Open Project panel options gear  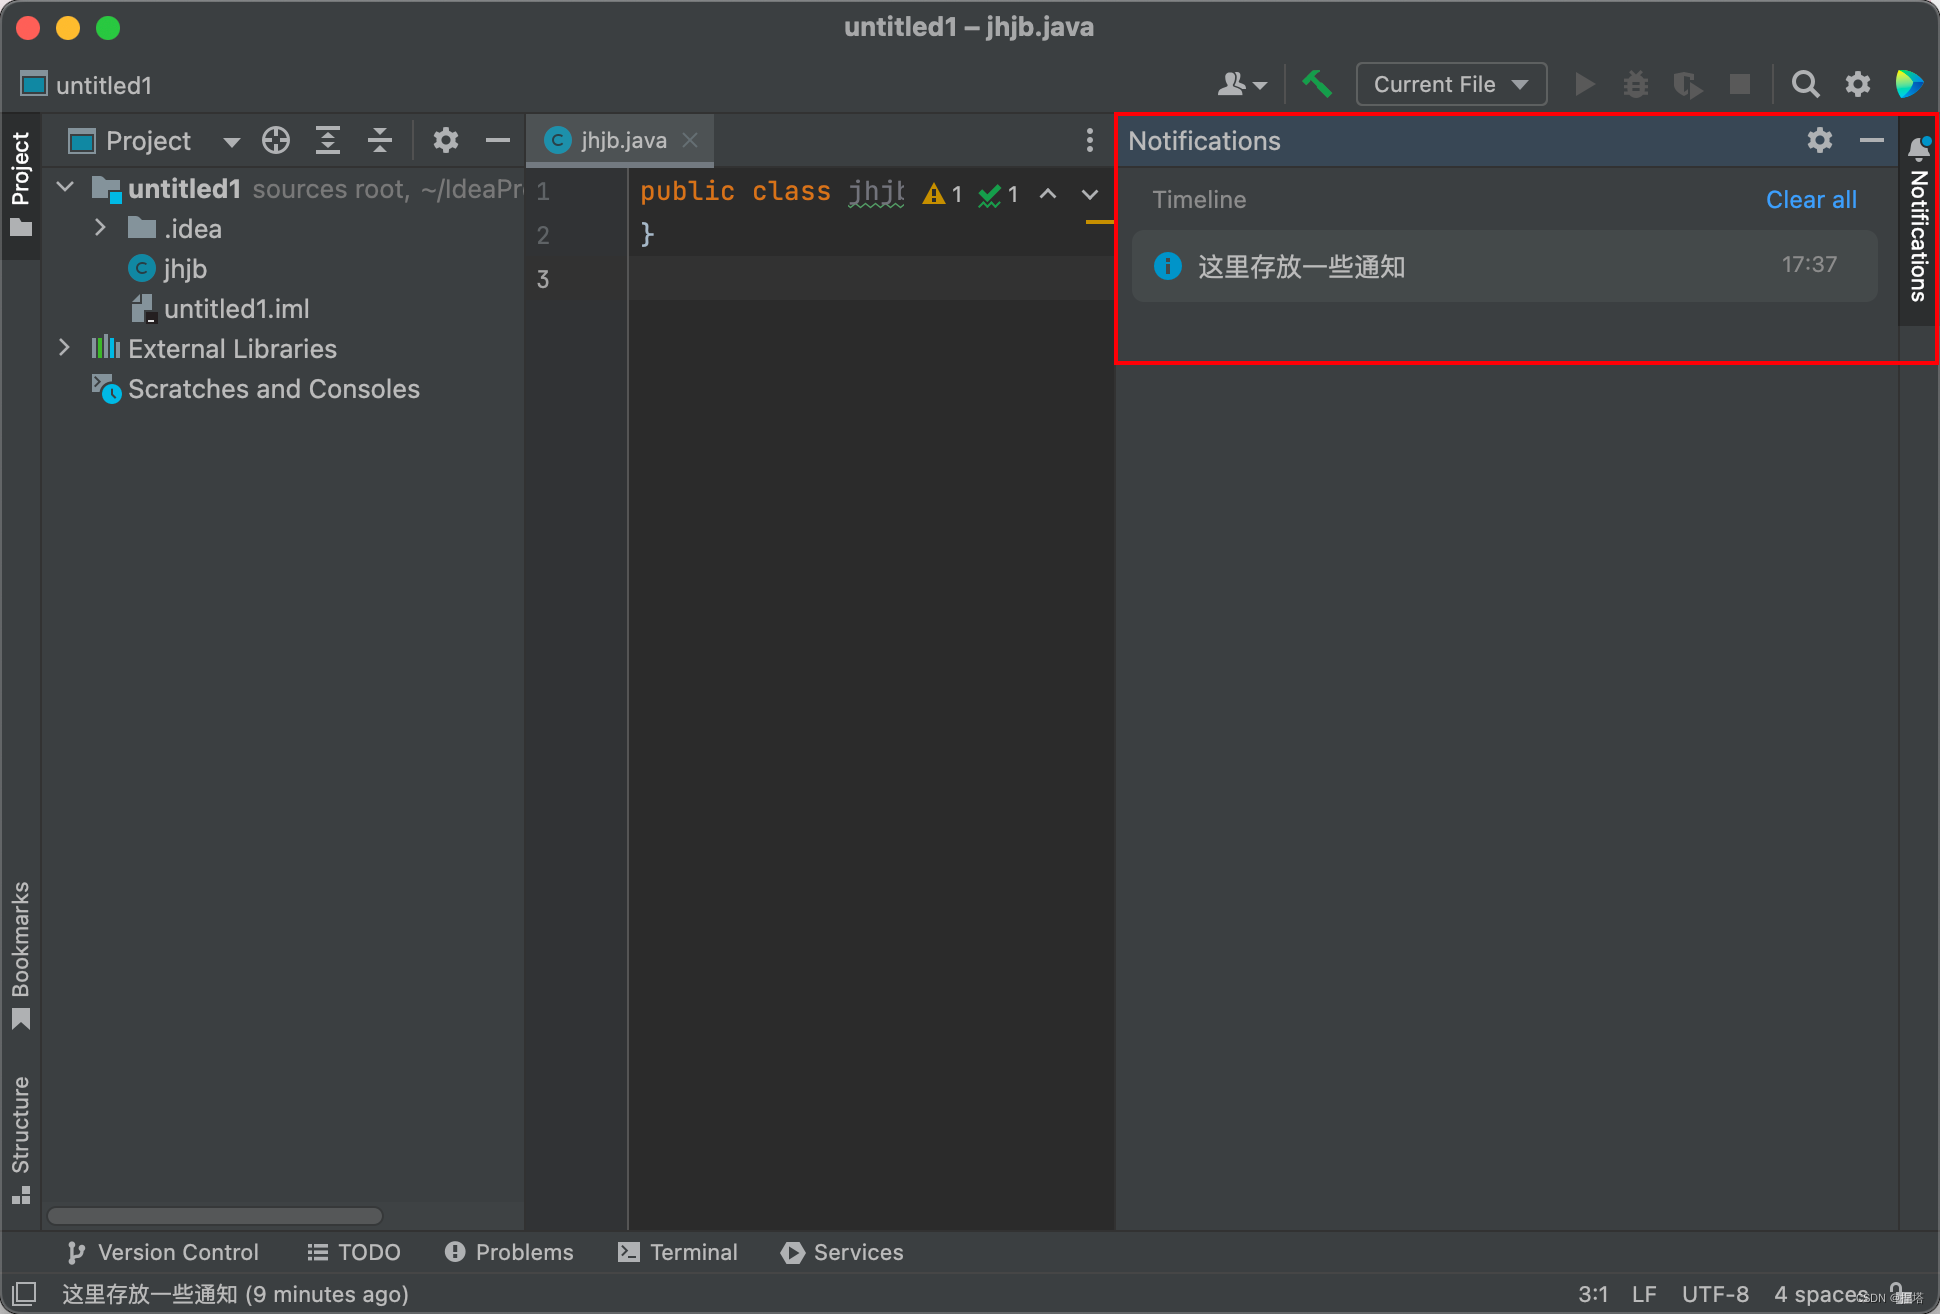pyautogui.click(x=446, y=140)
